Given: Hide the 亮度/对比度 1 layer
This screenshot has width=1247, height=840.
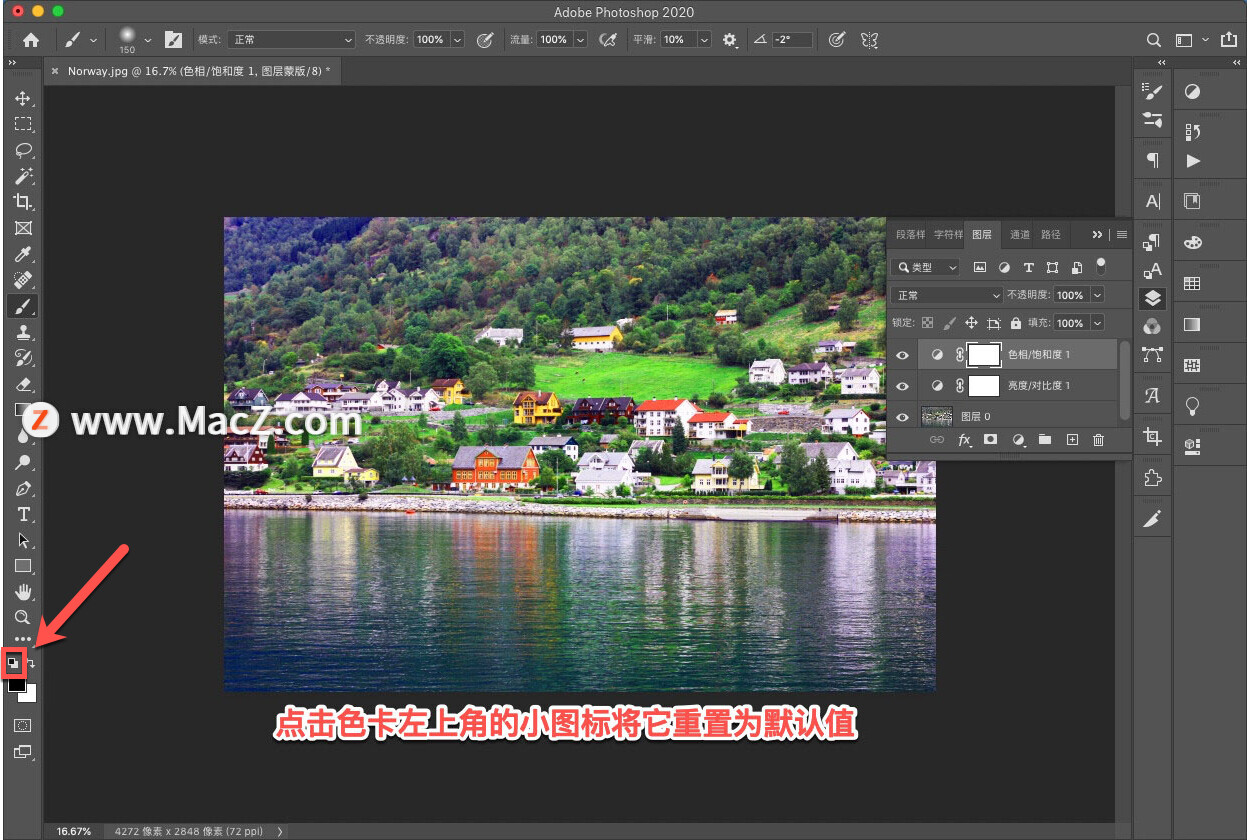Looking at the screenshot, I should tap(903, 385).
